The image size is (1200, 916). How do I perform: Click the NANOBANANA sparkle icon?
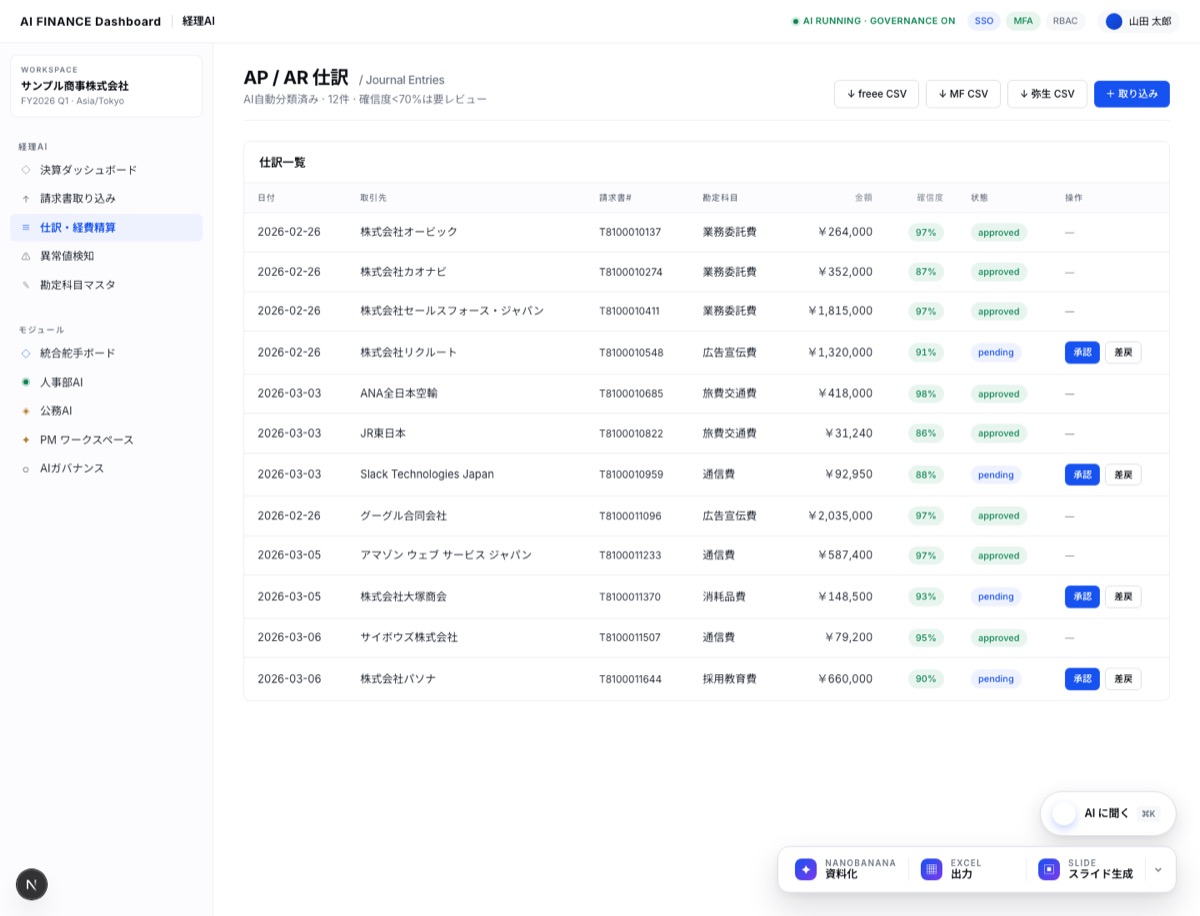click(806, 869)
